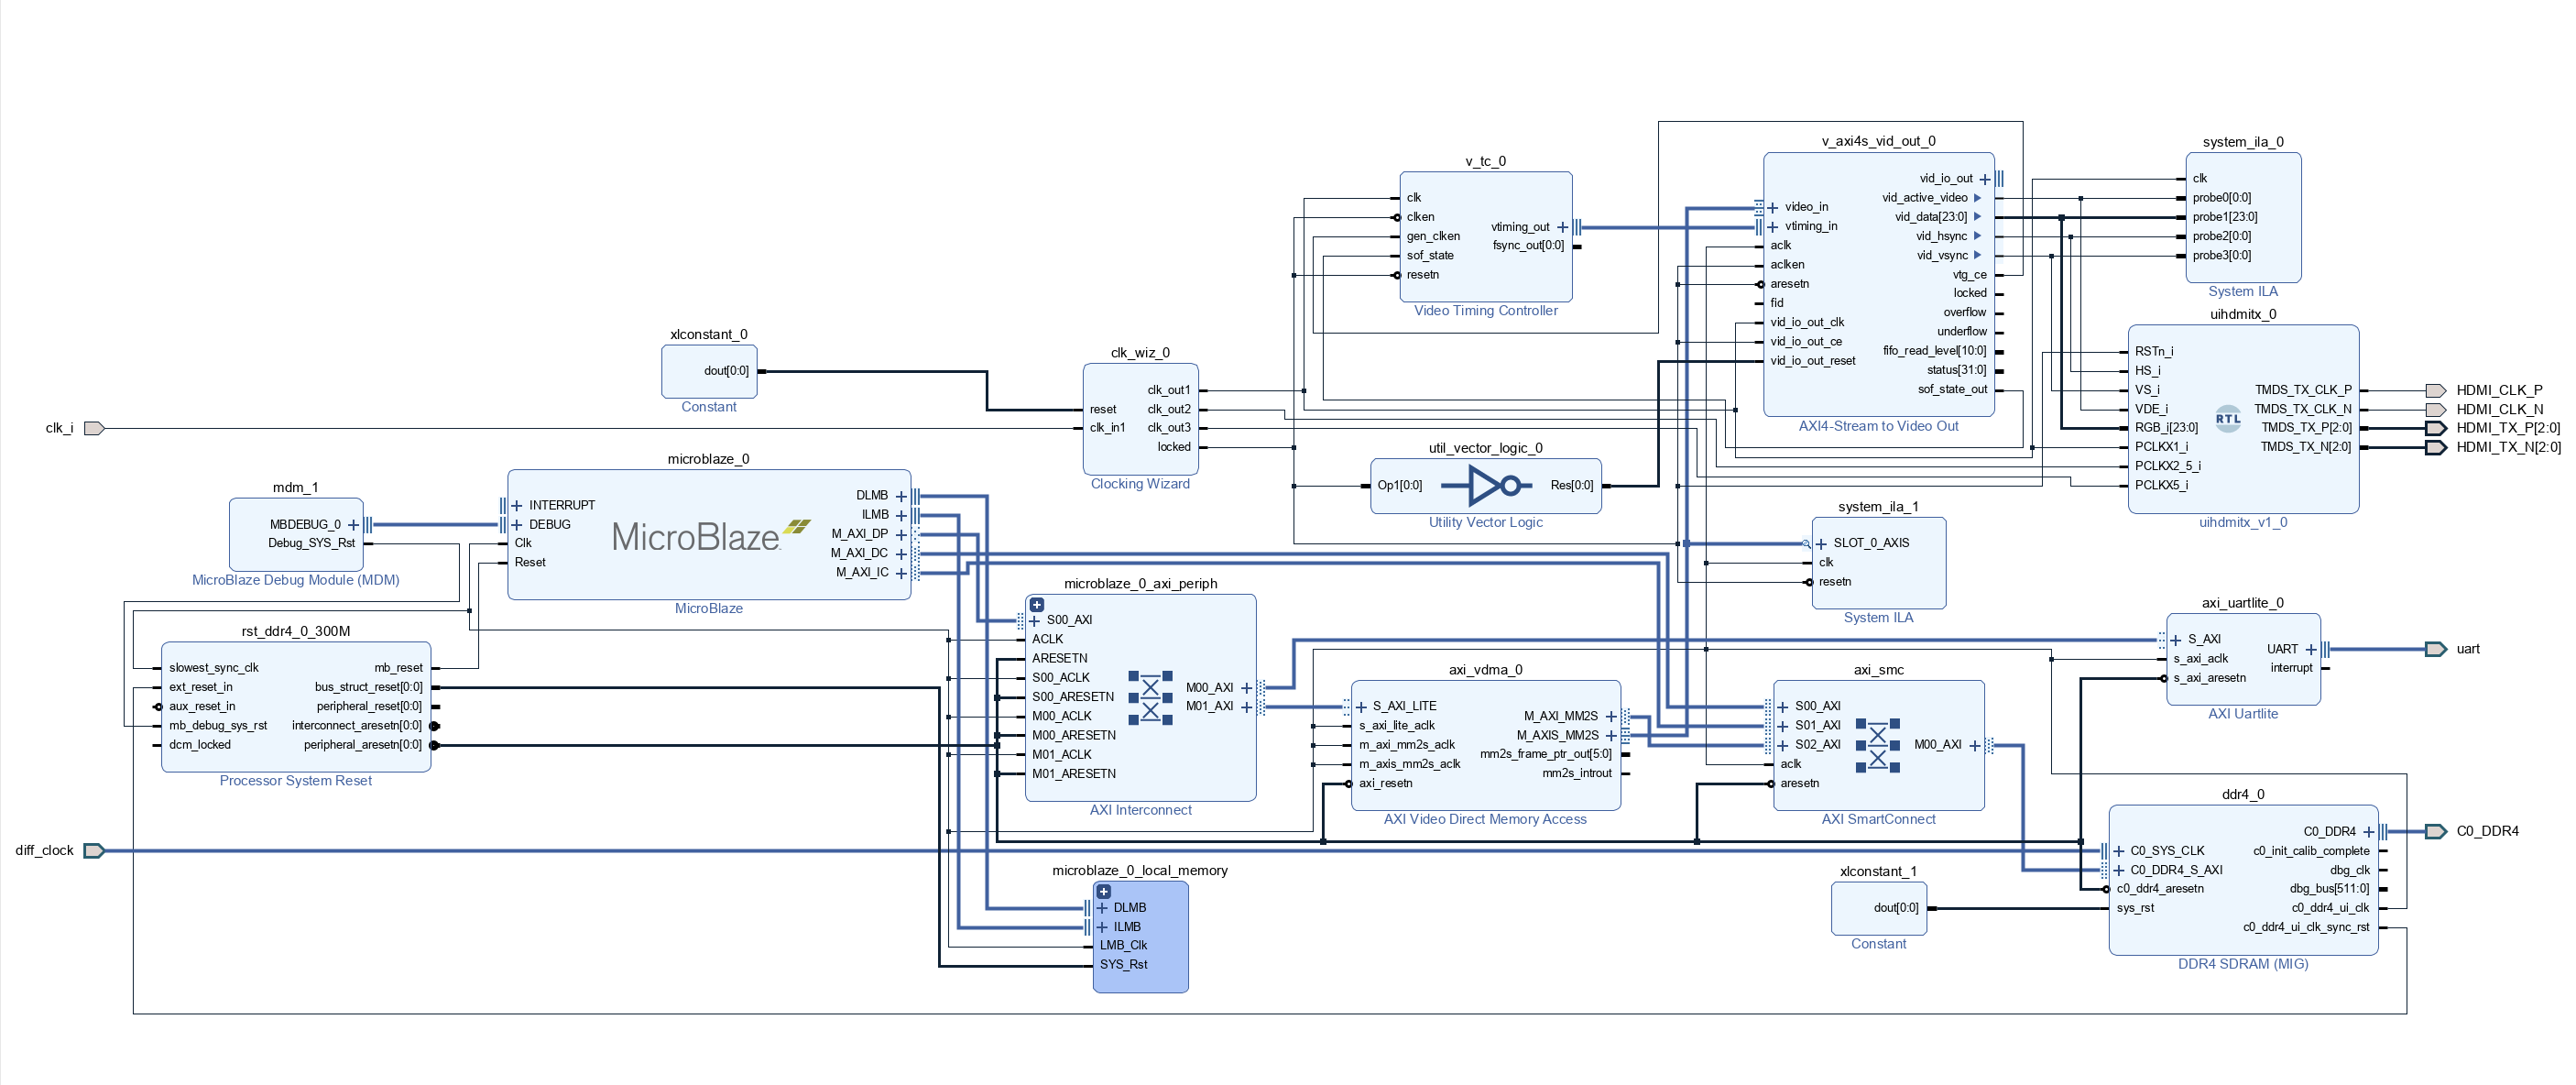
Task: Click the hierarchy plus badge on microblaze_0_local_memory
Action: point(1102,891)
